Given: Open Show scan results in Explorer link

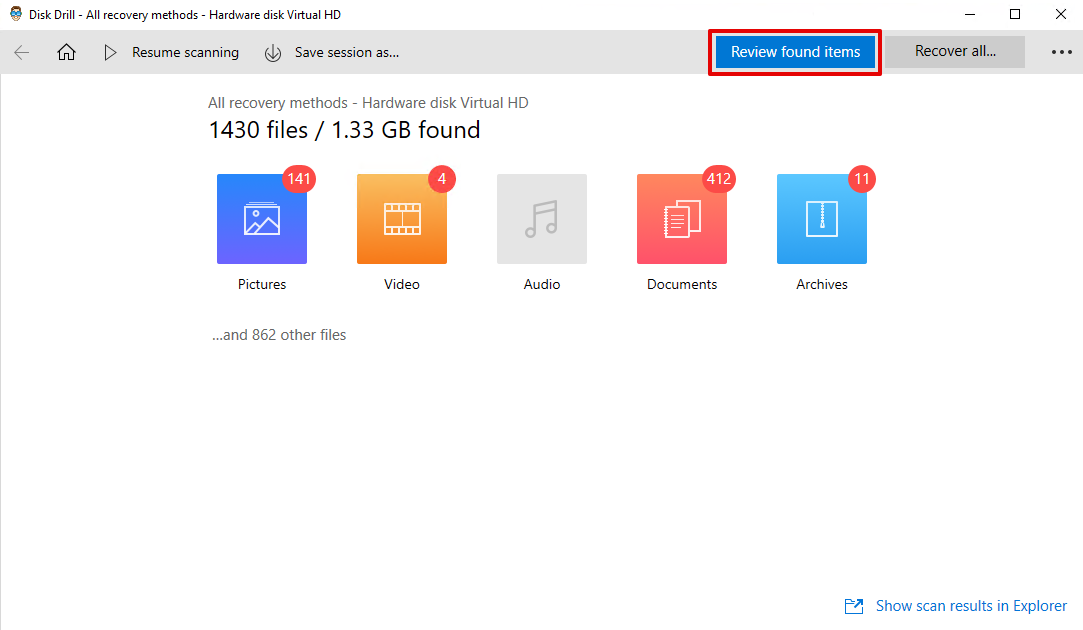Looking at the screenshot, I should point(971,606).
